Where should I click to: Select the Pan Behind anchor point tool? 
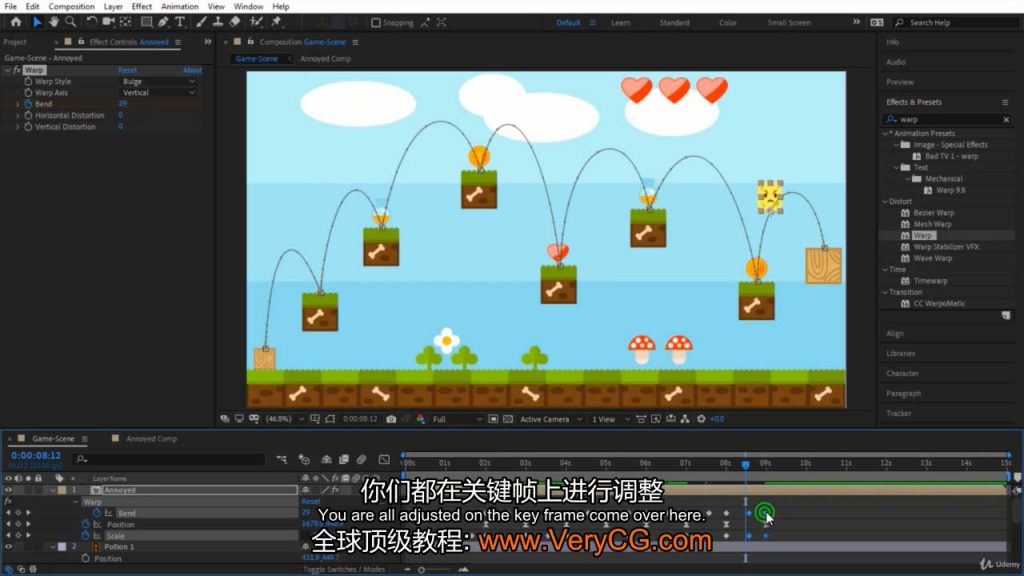(x=125, y=22)
